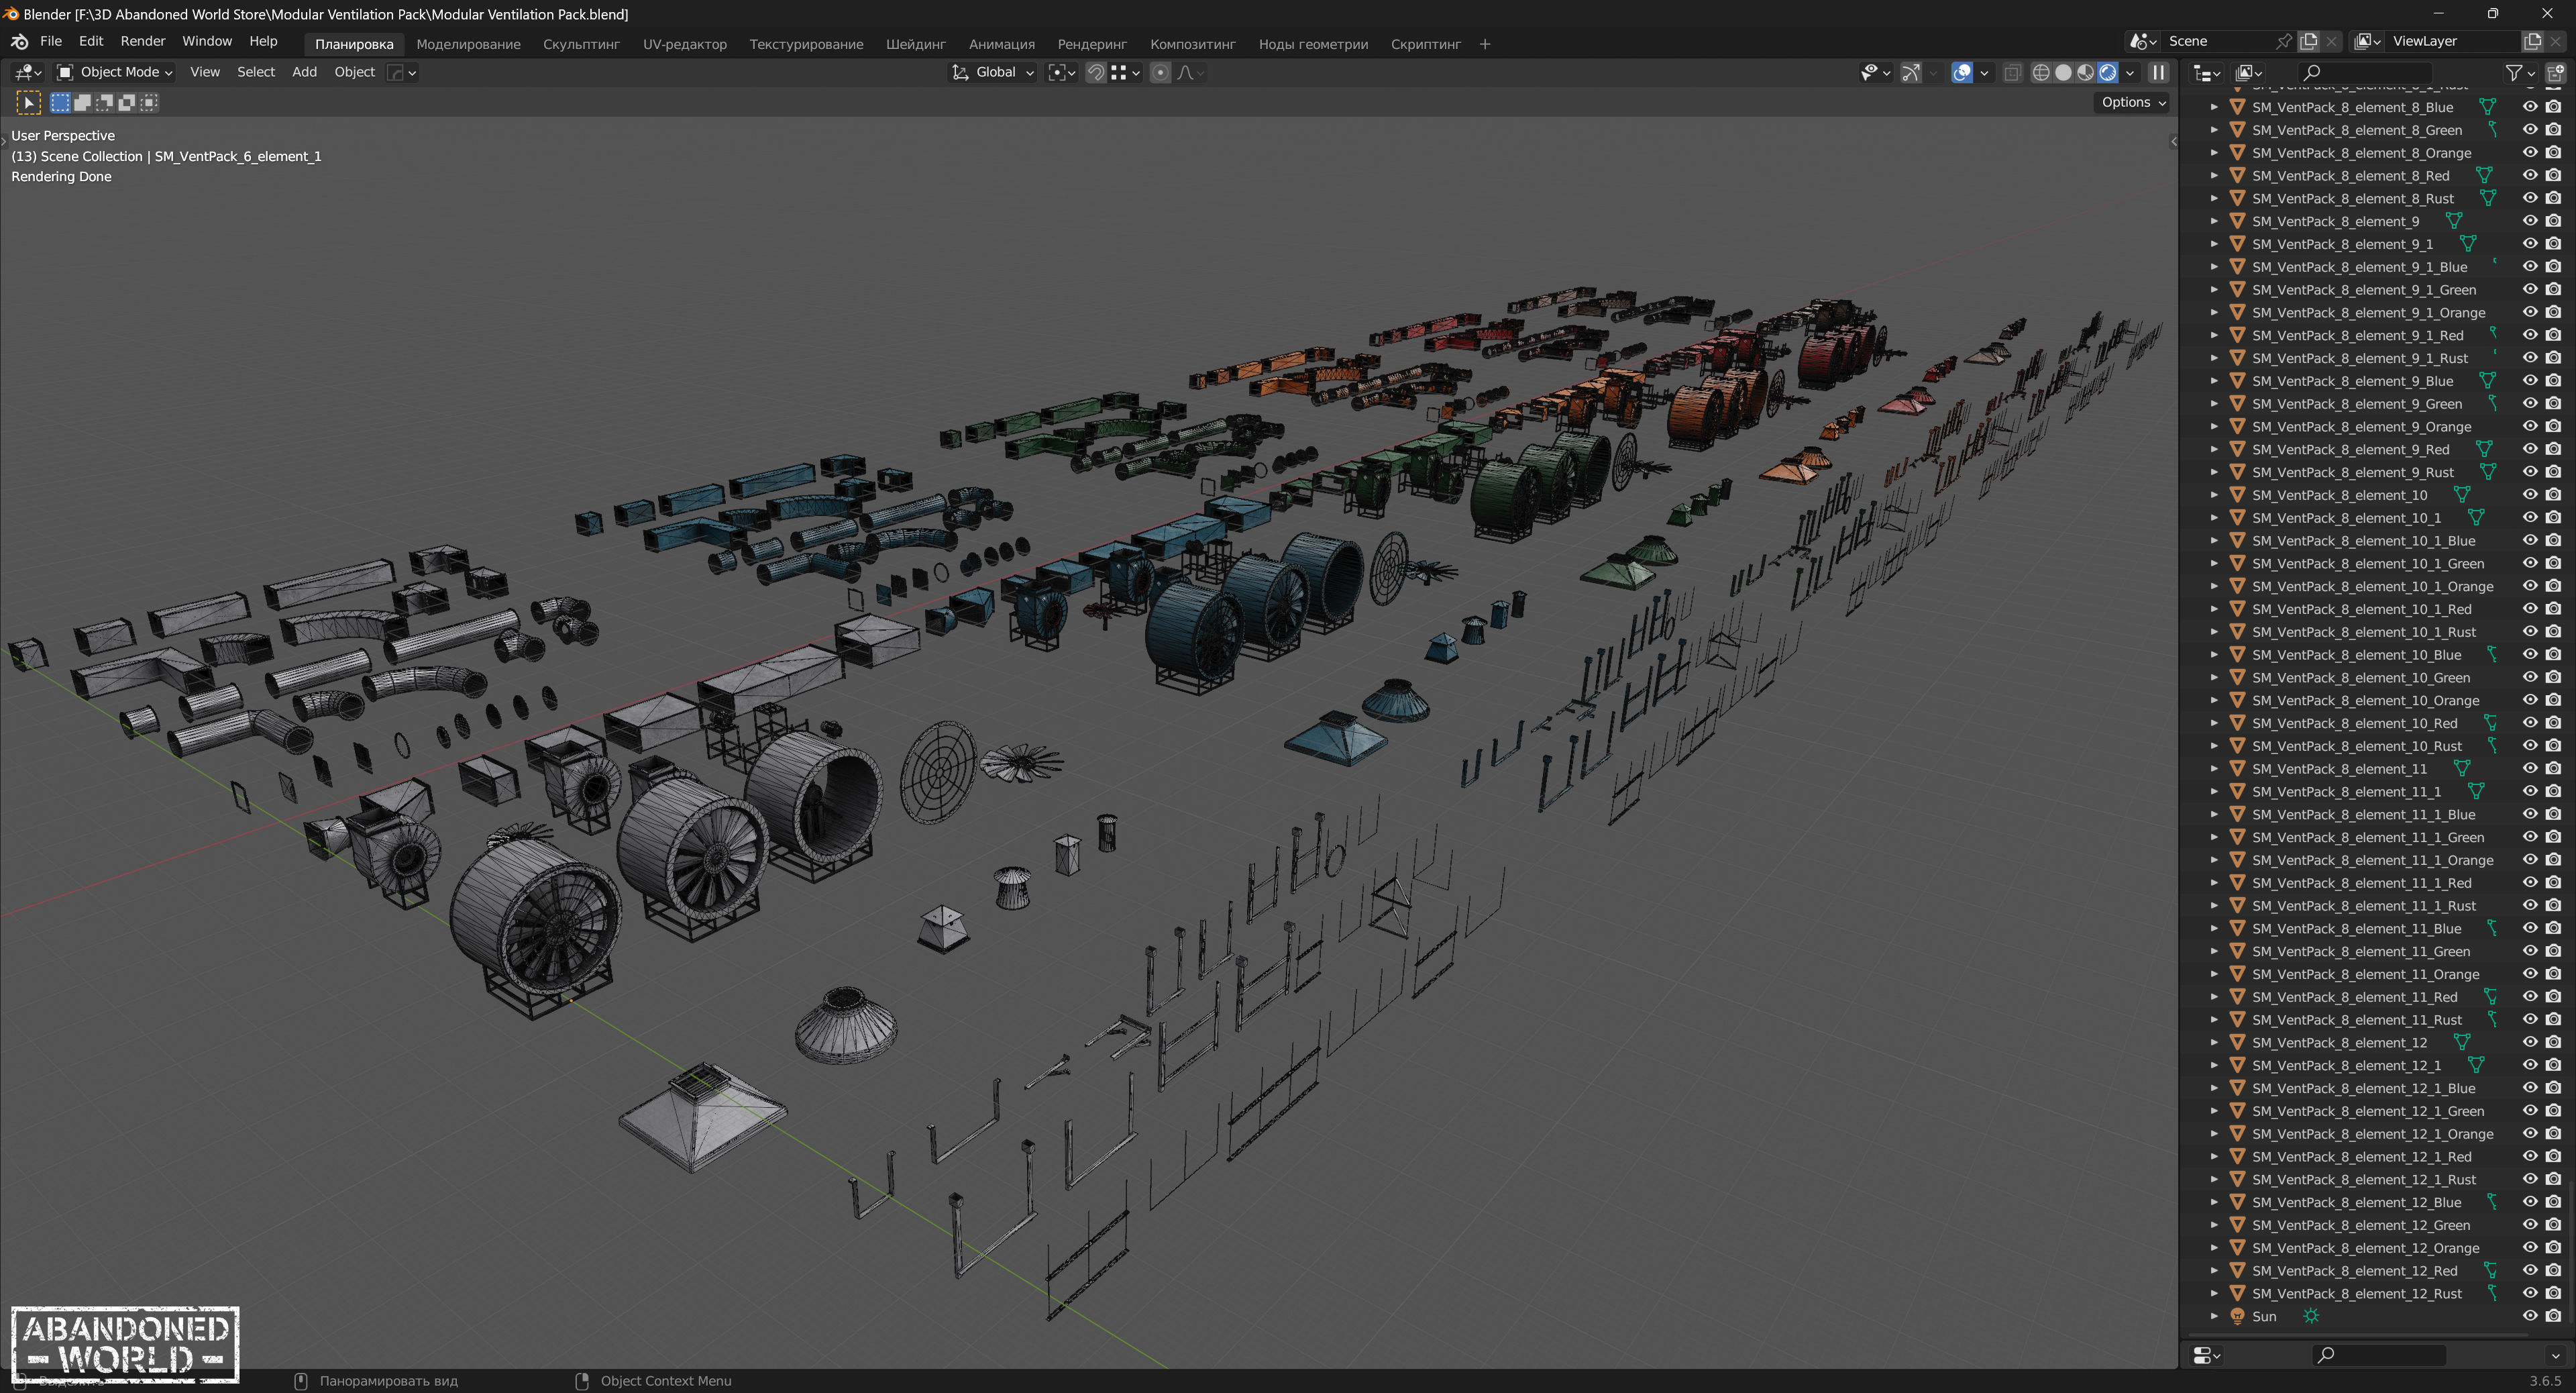This screenshot has height=1393, width=2576.
Task: Choose the Subtract Selection mode icon
Action: coord(104,102)
